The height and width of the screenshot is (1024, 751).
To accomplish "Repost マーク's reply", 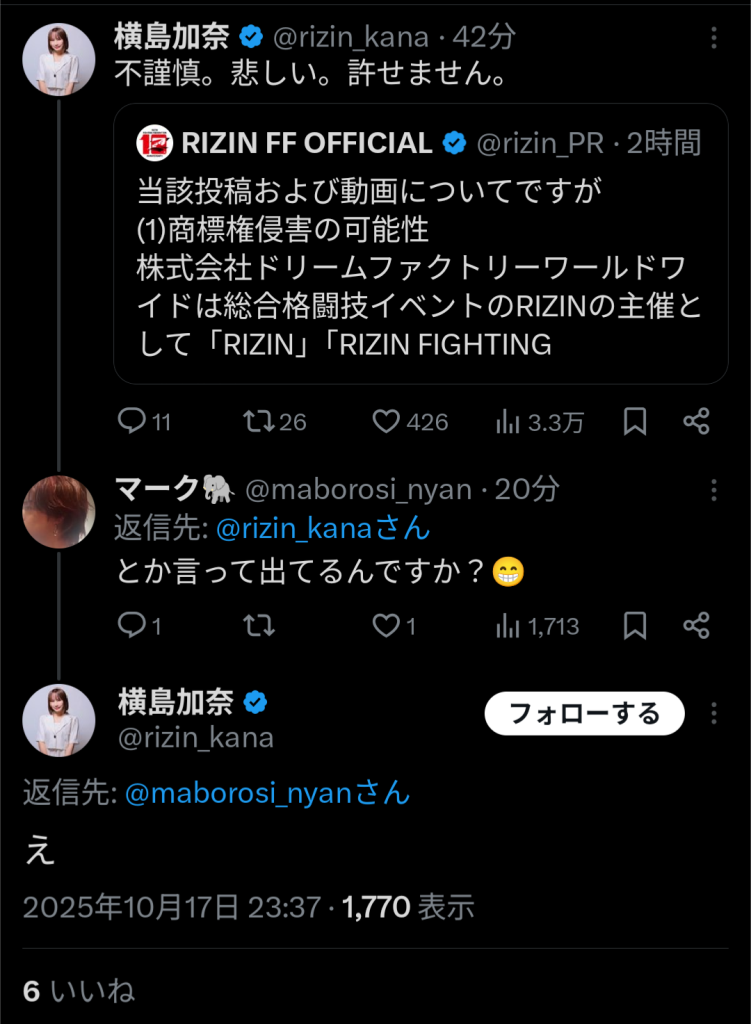I will click(x=260, y=626).
